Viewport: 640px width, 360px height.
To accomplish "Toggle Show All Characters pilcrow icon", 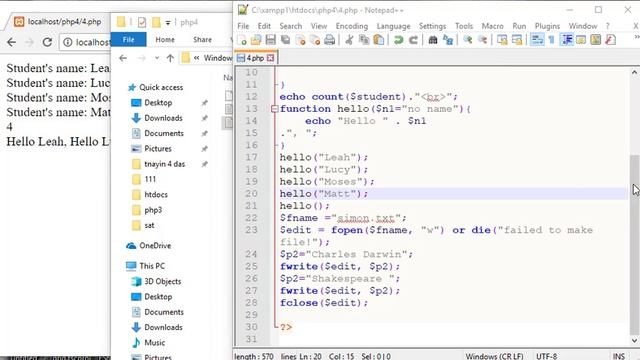I will pos(551,40).
